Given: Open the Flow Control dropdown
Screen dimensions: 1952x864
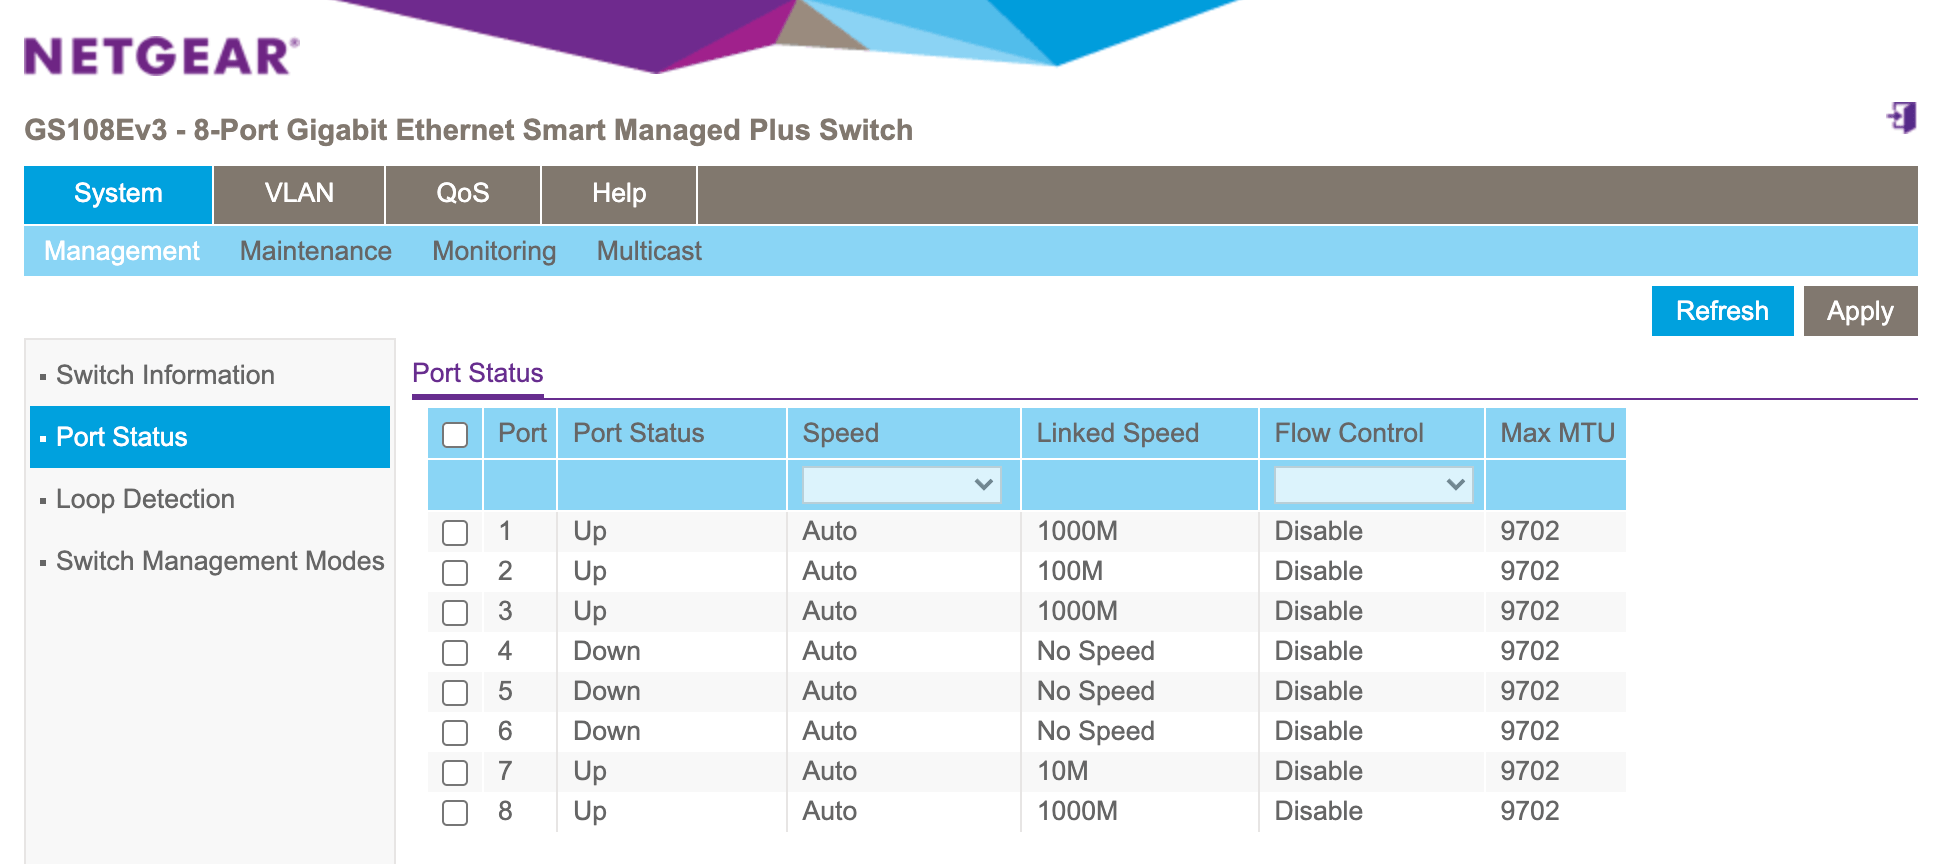Looking at the screenshot, I should click(1370, 485).
